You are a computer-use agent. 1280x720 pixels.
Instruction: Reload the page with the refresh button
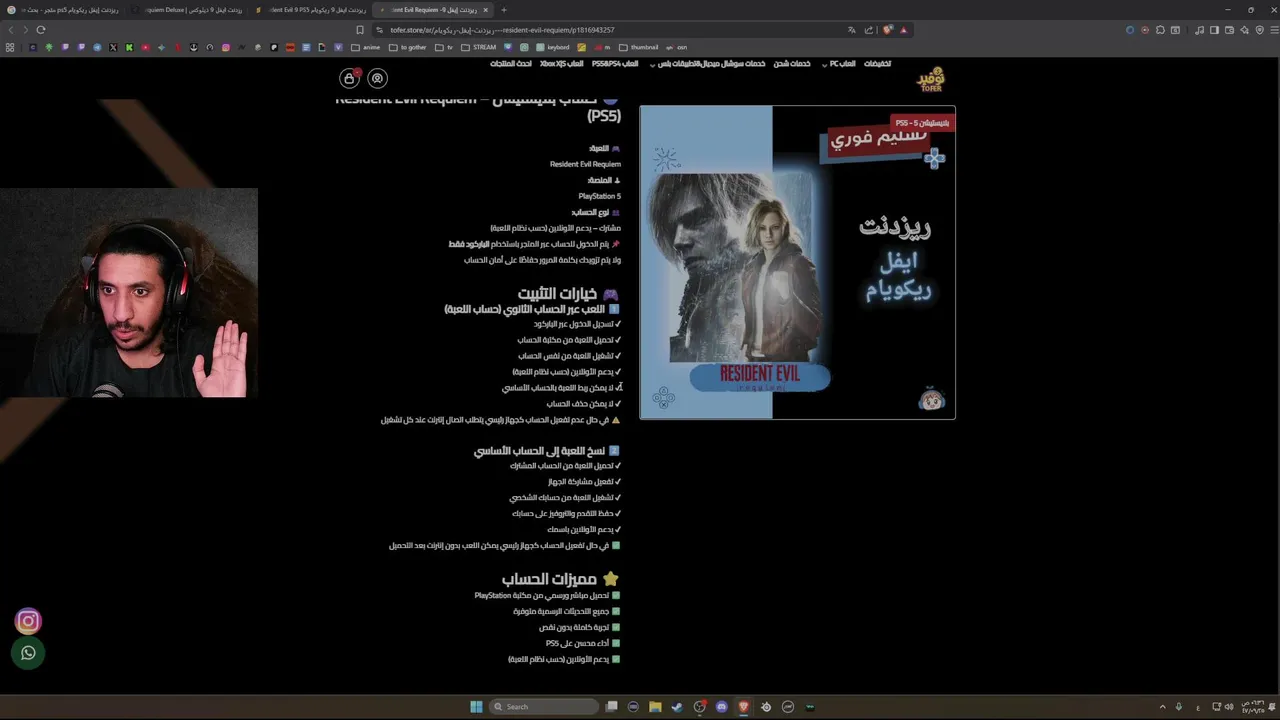[41, 30]
